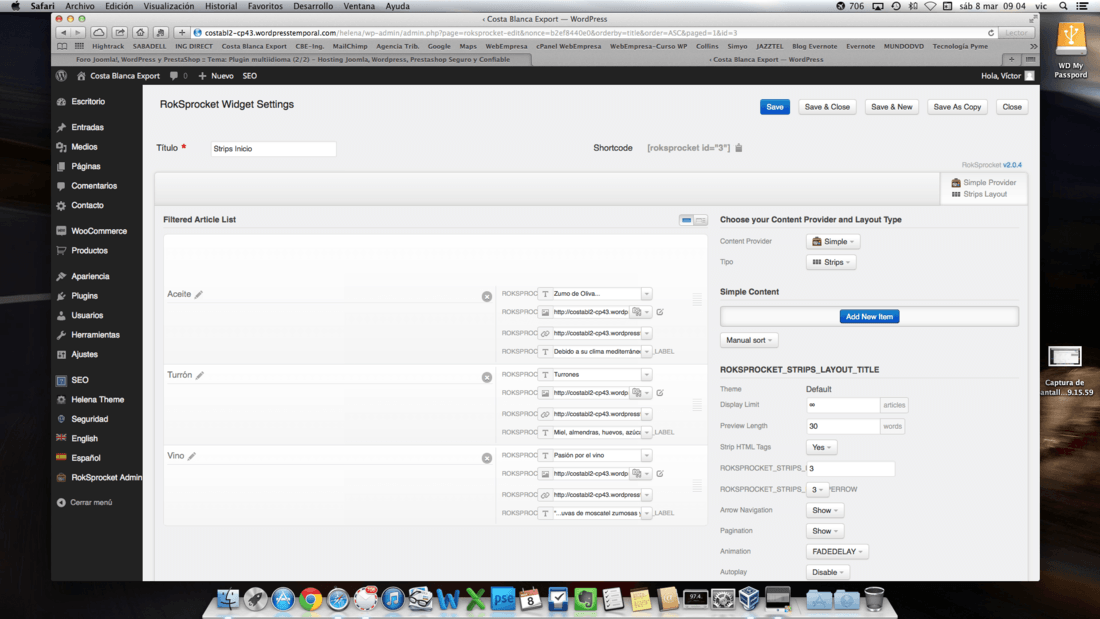The width and height of the screenshot is (1100, 619).
Task: Open the Desarrollo menu
Action: tap(313, 6)
